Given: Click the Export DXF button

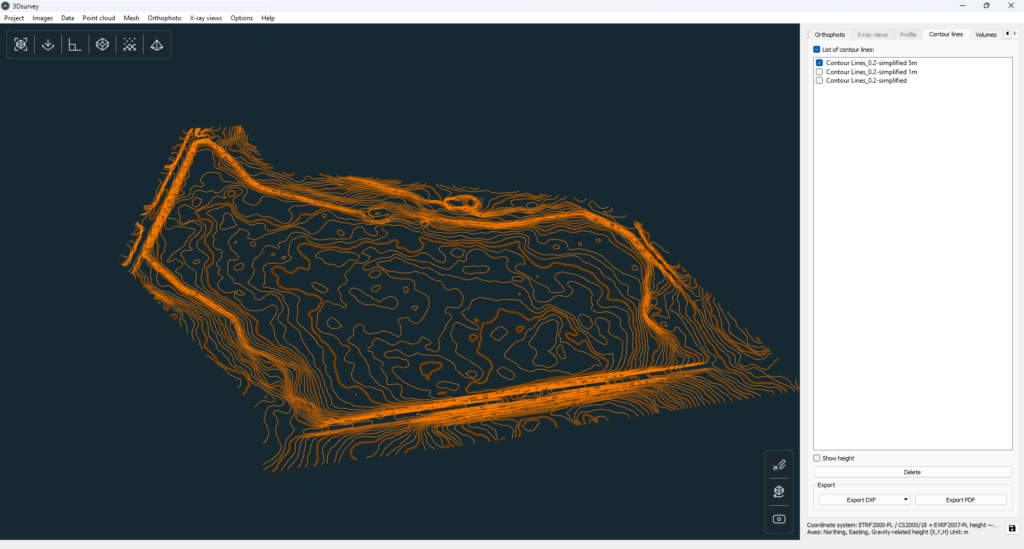Looking at the screenshot, I should 861,499.
